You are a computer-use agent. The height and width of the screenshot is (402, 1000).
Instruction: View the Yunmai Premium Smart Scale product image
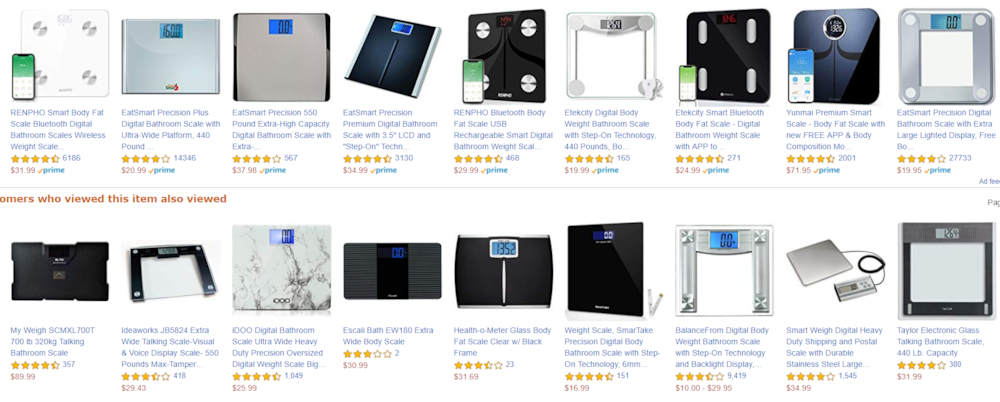coord(835,56)
